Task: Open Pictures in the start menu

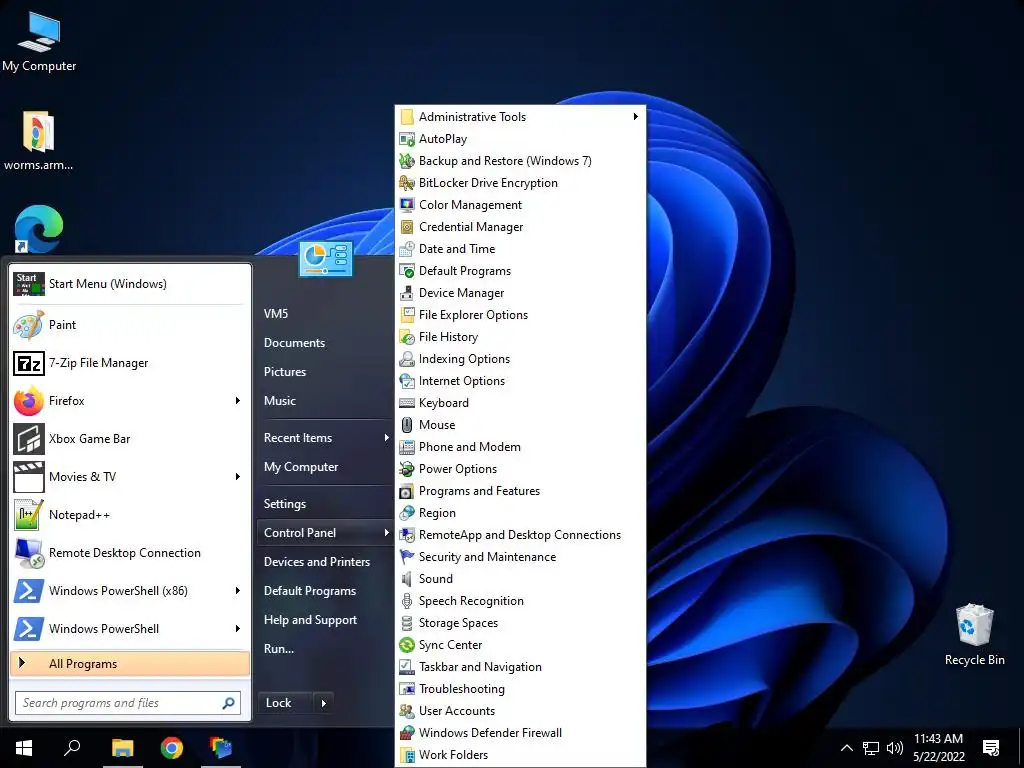Action: (x=285, y=372)
